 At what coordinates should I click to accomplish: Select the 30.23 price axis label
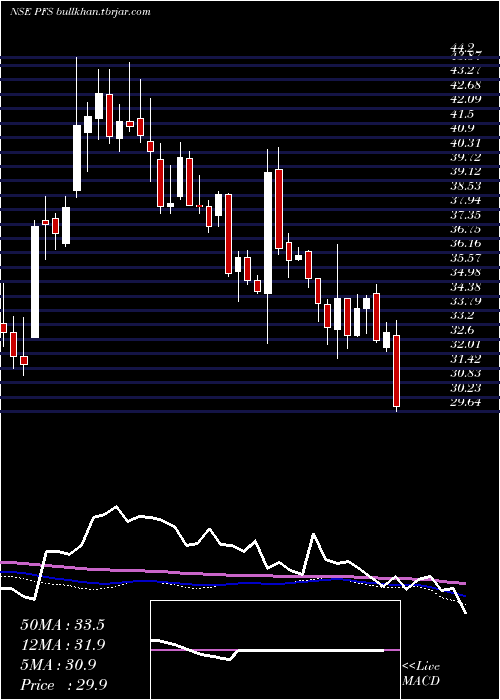tap(465, 388)
